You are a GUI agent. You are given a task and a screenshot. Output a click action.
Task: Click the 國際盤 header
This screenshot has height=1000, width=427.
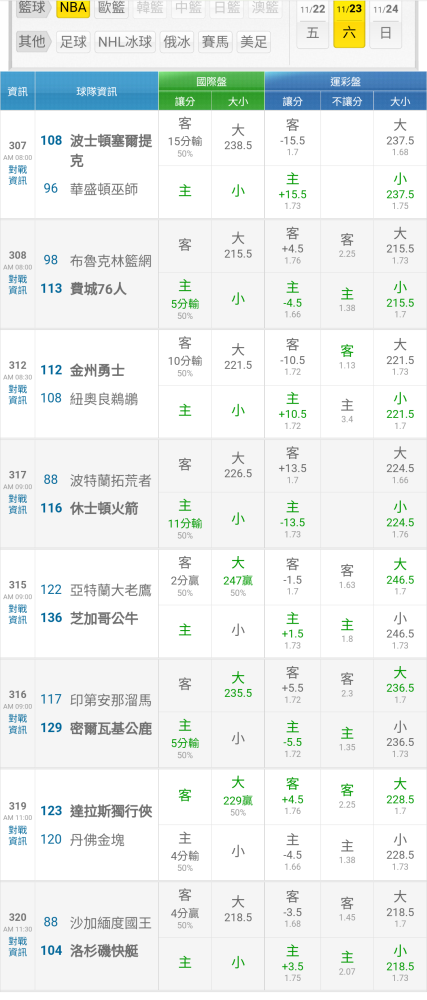pos(211,82)
